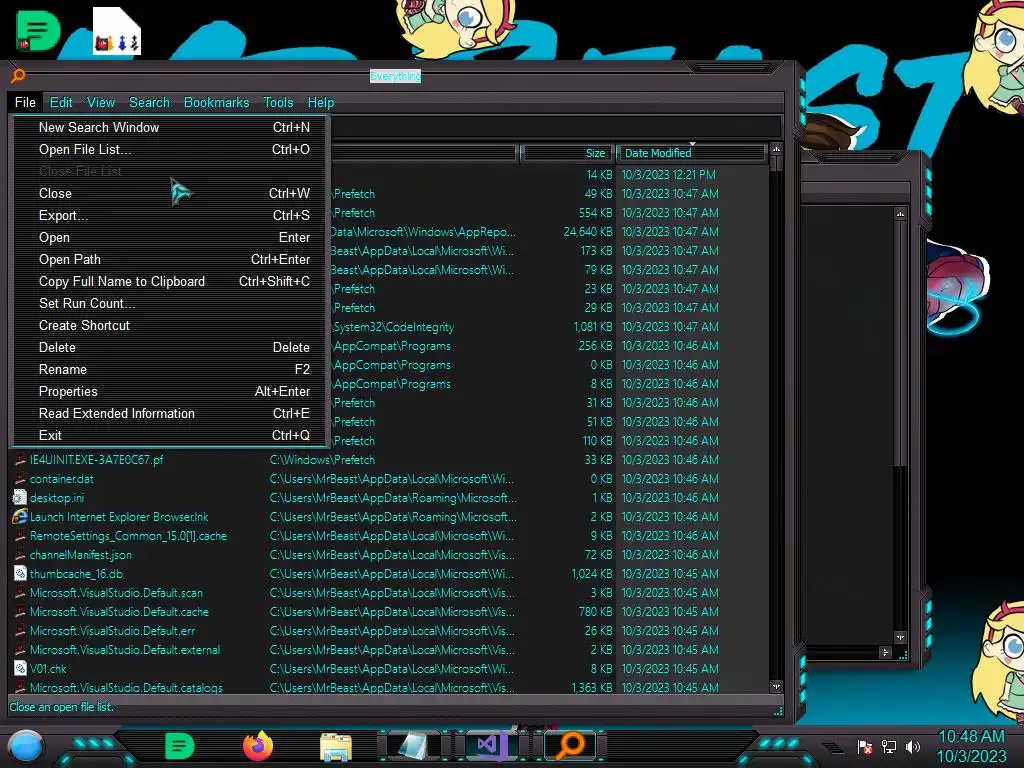Switch to Visual Studio on the taskbar
Image resolution: width=1024 pixels, height=768 pixels.
coord(491,746)
